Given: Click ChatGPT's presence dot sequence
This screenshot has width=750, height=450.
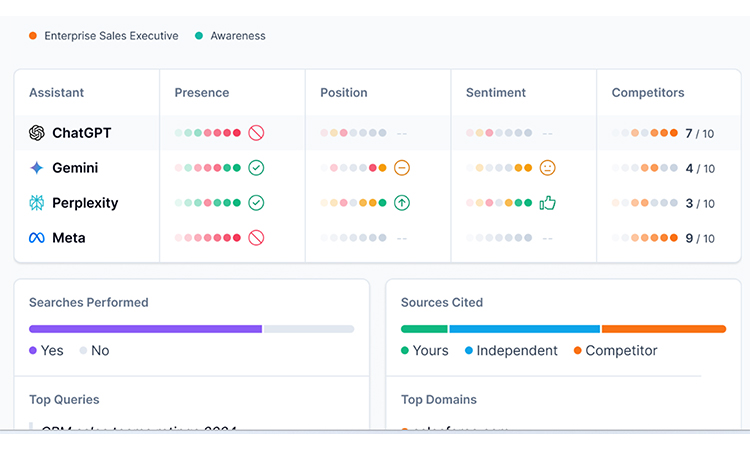Looking at the screenshot, I should pos(208,133).
